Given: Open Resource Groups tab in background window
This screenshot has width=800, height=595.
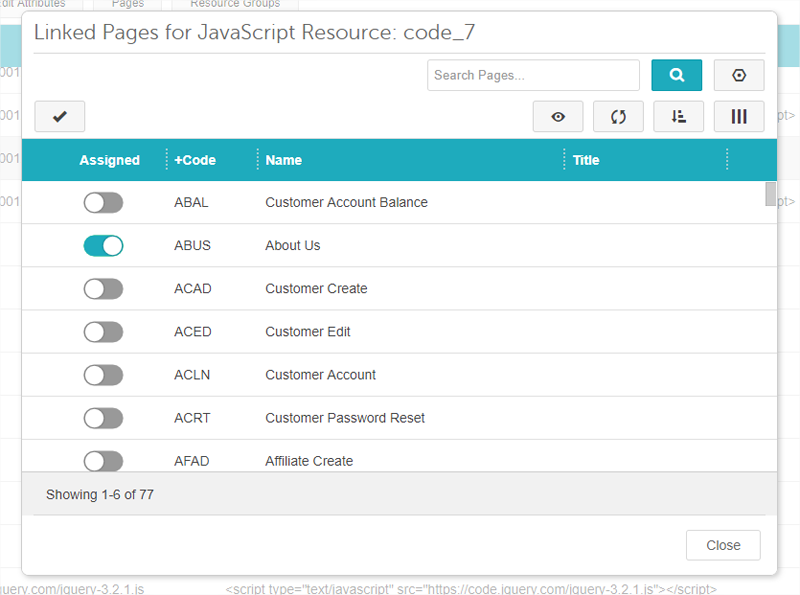Looking at the screenshot, I should (x=235, y=4).
